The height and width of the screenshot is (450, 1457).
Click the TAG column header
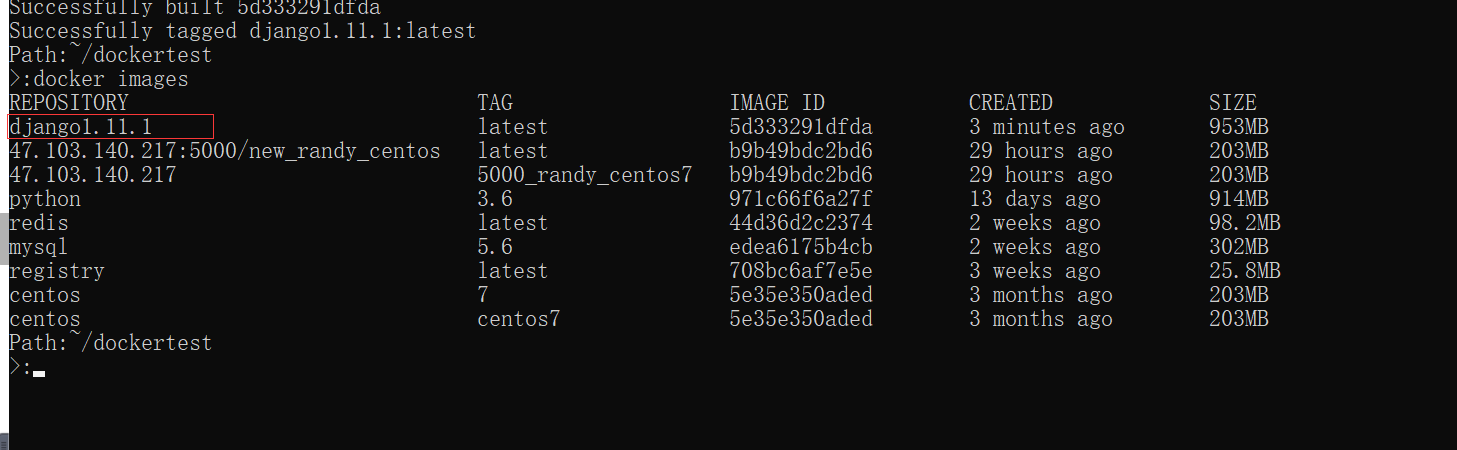click(x=495, y=103)
